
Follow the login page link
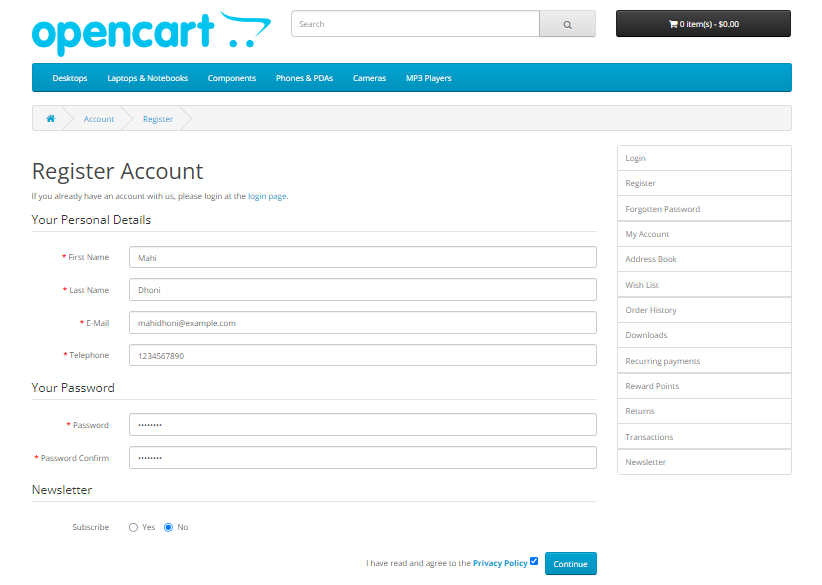(x=267, y=196)
